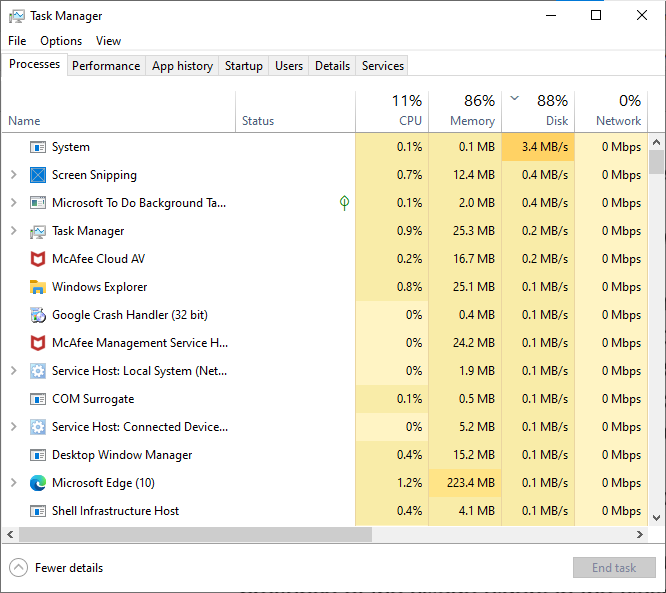Expand Service Host: Local System group
Image resolution: width=666 pixels, height=593 pixels.
coord(14,371)
